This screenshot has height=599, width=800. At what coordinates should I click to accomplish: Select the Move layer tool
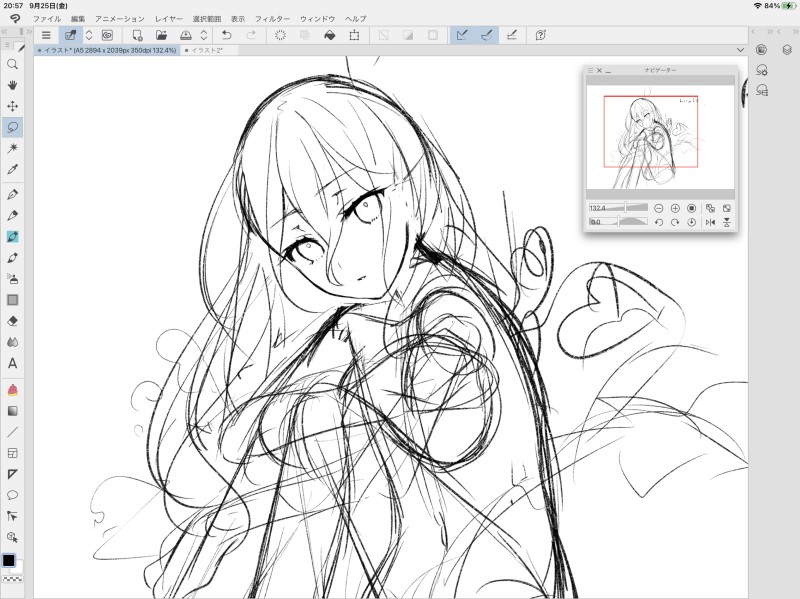point(13,106)
